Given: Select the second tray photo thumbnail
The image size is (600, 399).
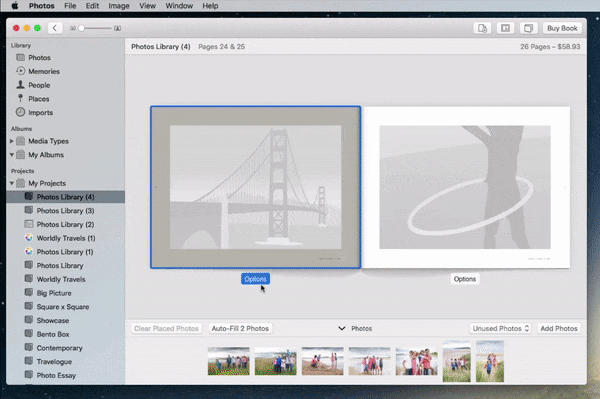Looking at the screenshot, I should 276,361.
